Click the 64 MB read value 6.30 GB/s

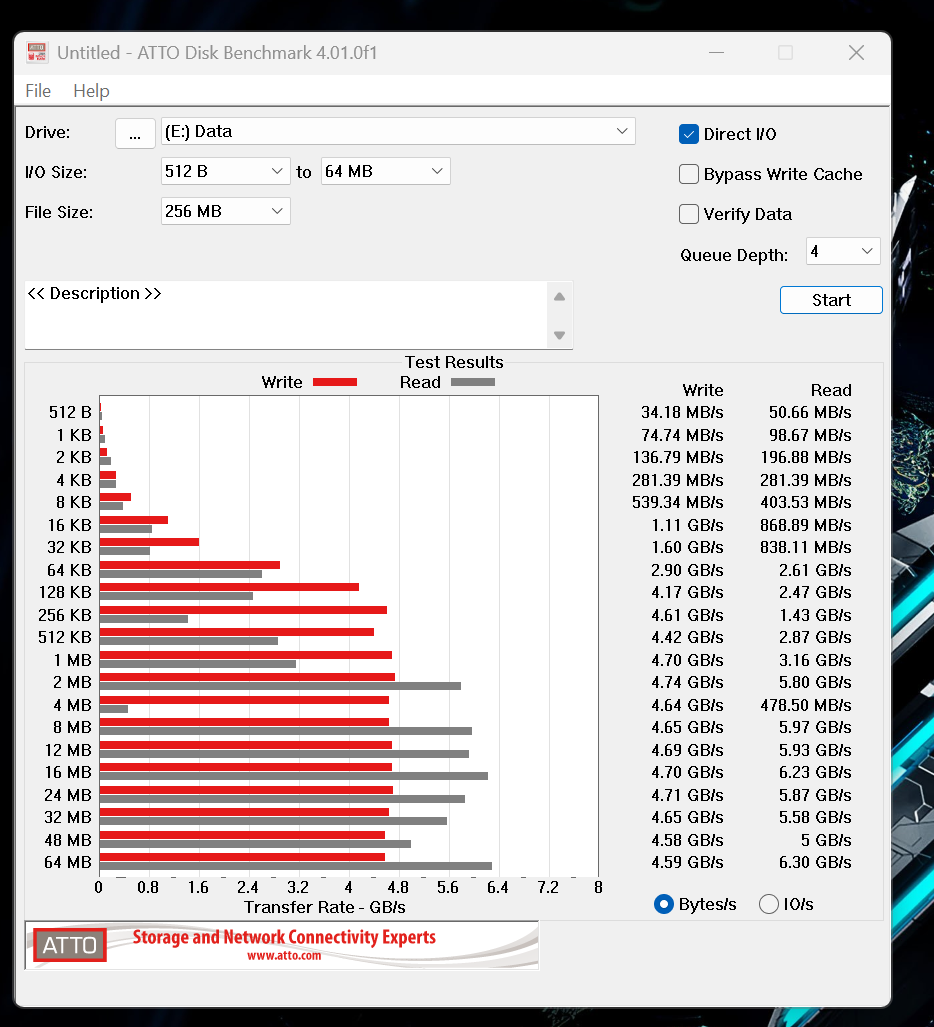pyautogui.click(x=815, y=863)
